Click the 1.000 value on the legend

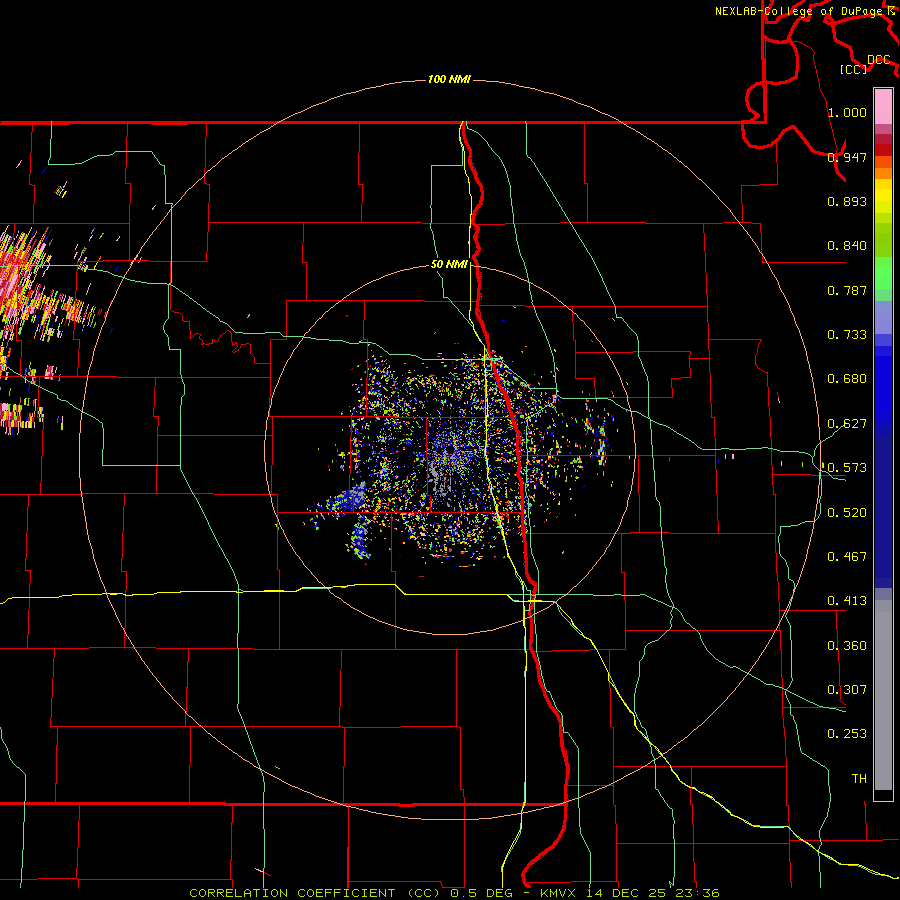[847, 112]
